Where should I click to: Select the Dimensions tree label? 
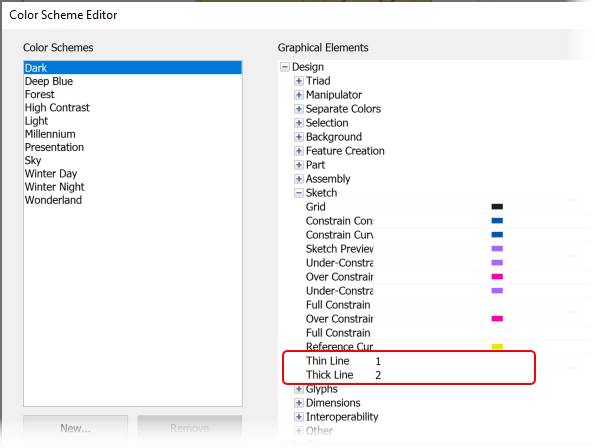coord(333,403)
